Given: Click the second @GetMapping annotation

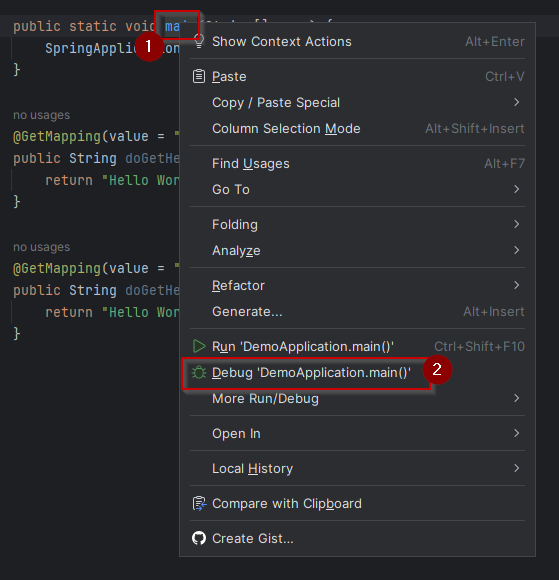Looking at the screenshot, I should [57, 268].
